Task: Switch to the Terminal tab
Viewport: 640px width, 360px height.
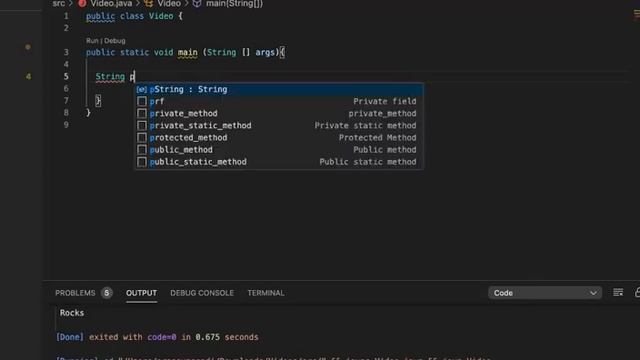Action: click(266, 293)
